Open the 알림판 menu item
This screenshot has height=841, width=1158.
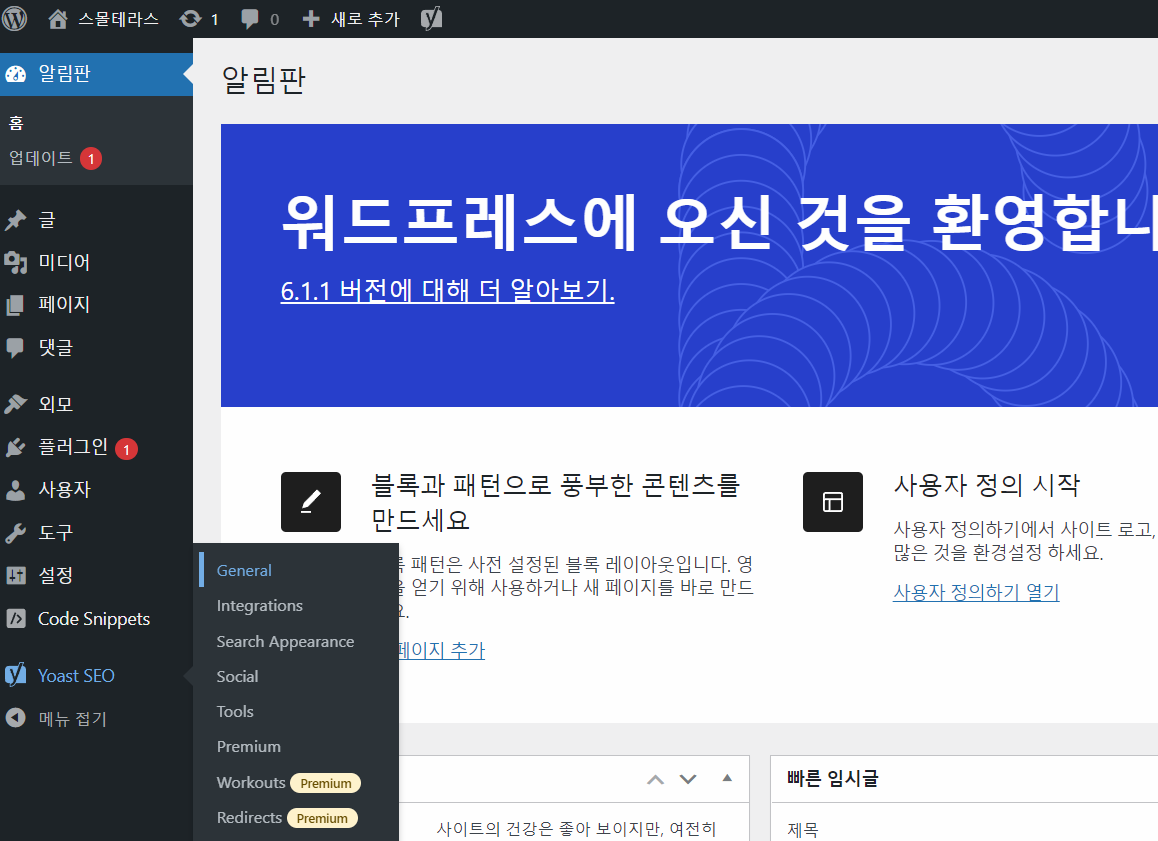[96, 74]
